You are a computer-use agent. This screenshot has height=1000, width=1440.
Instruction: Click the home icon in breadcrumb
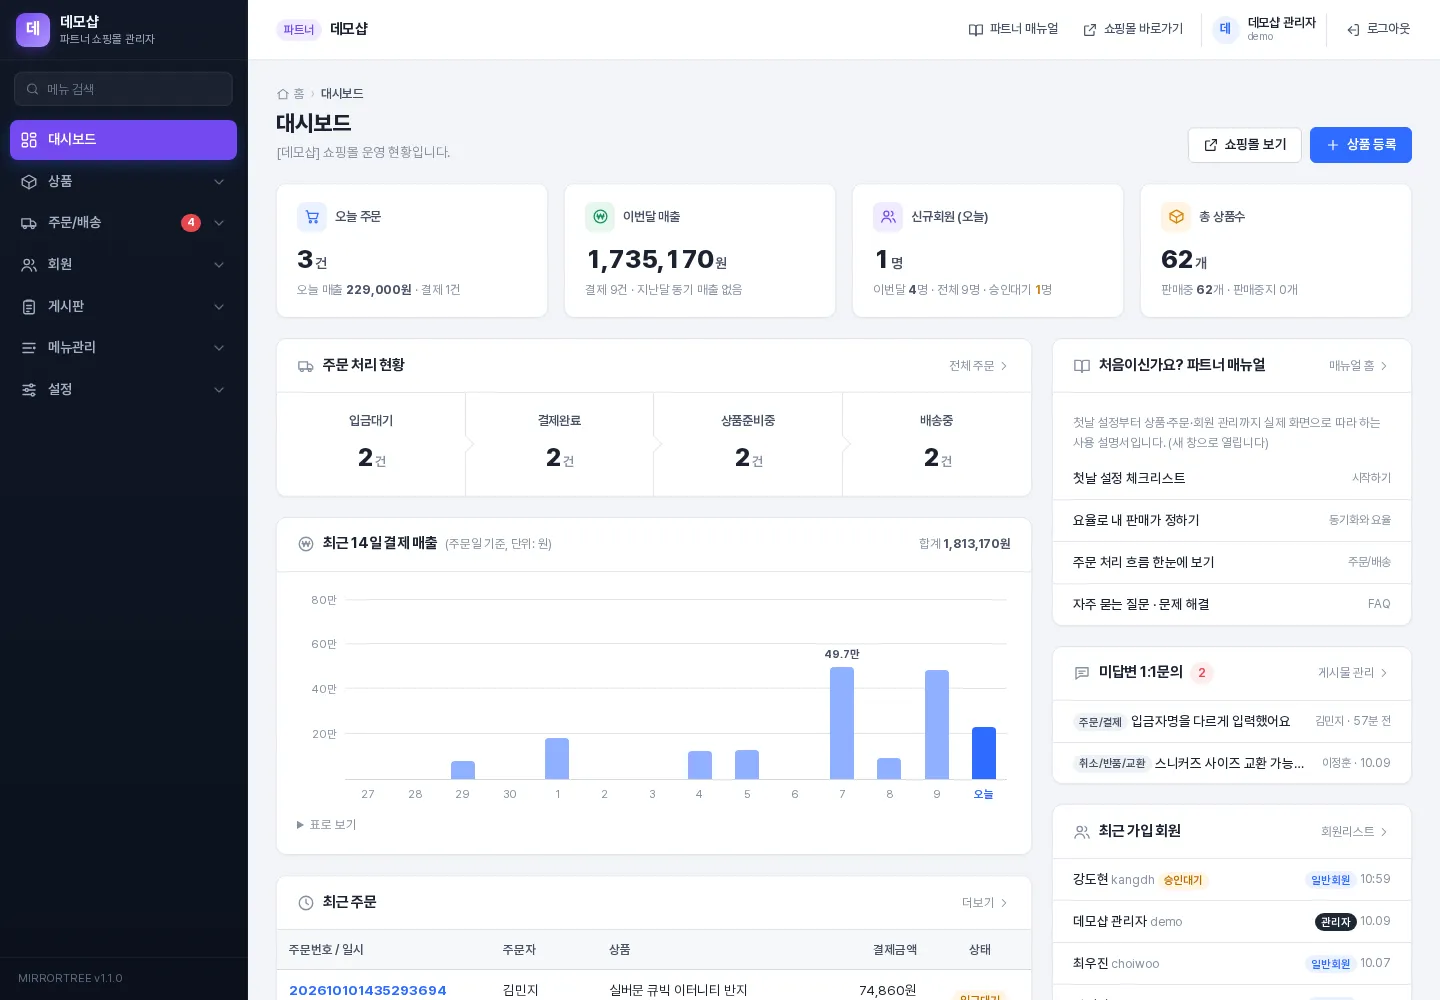(283, 94)
